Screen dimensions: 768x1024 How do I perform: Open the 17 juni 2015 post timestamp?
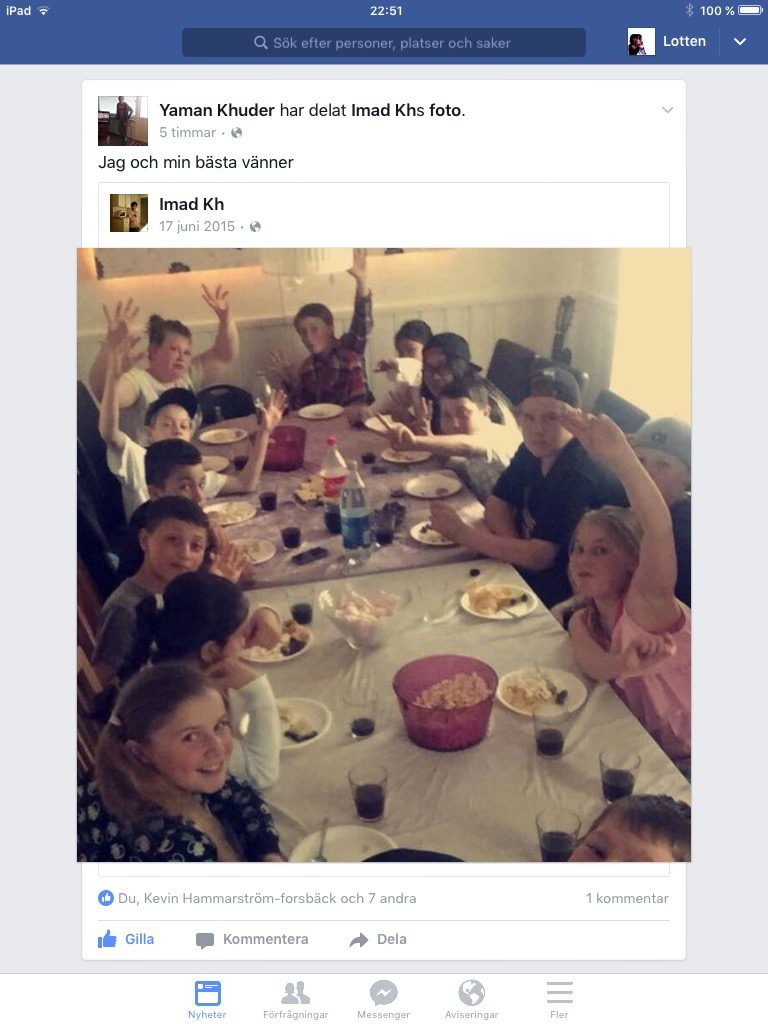[197, 227]
